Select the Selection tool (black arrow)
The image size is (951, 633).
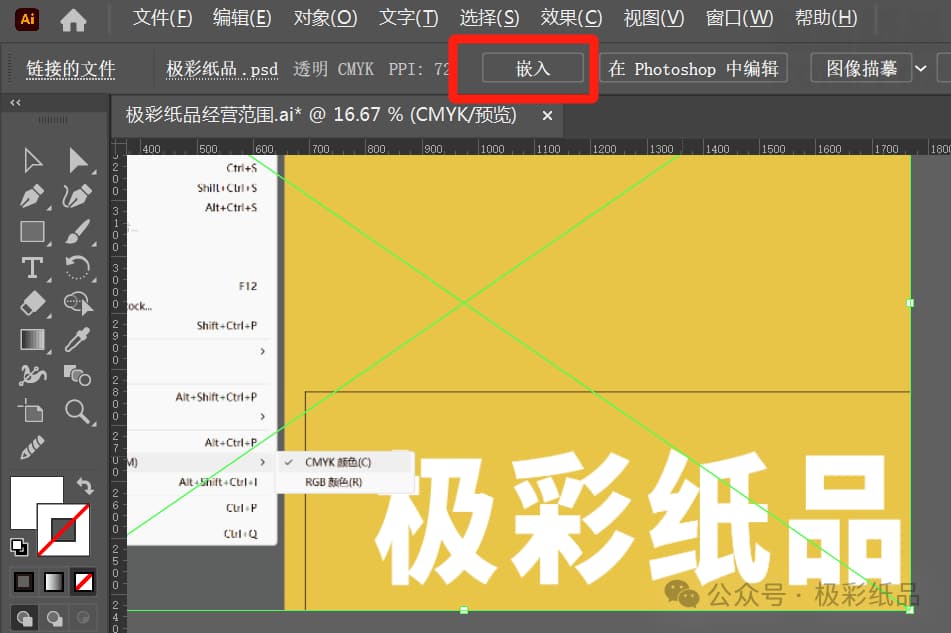33,161
